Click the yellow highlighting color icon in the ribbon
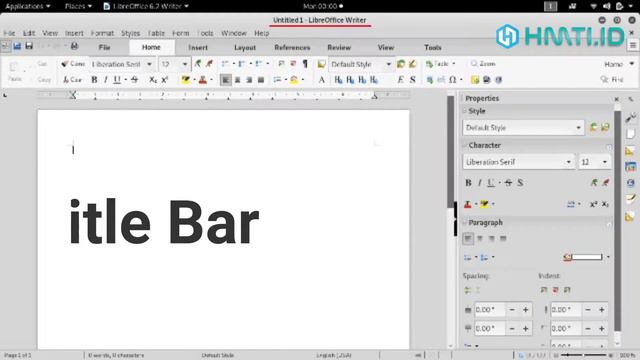Image resolution: width=640 pixels, height=360 pixels. tap(186, 80)
